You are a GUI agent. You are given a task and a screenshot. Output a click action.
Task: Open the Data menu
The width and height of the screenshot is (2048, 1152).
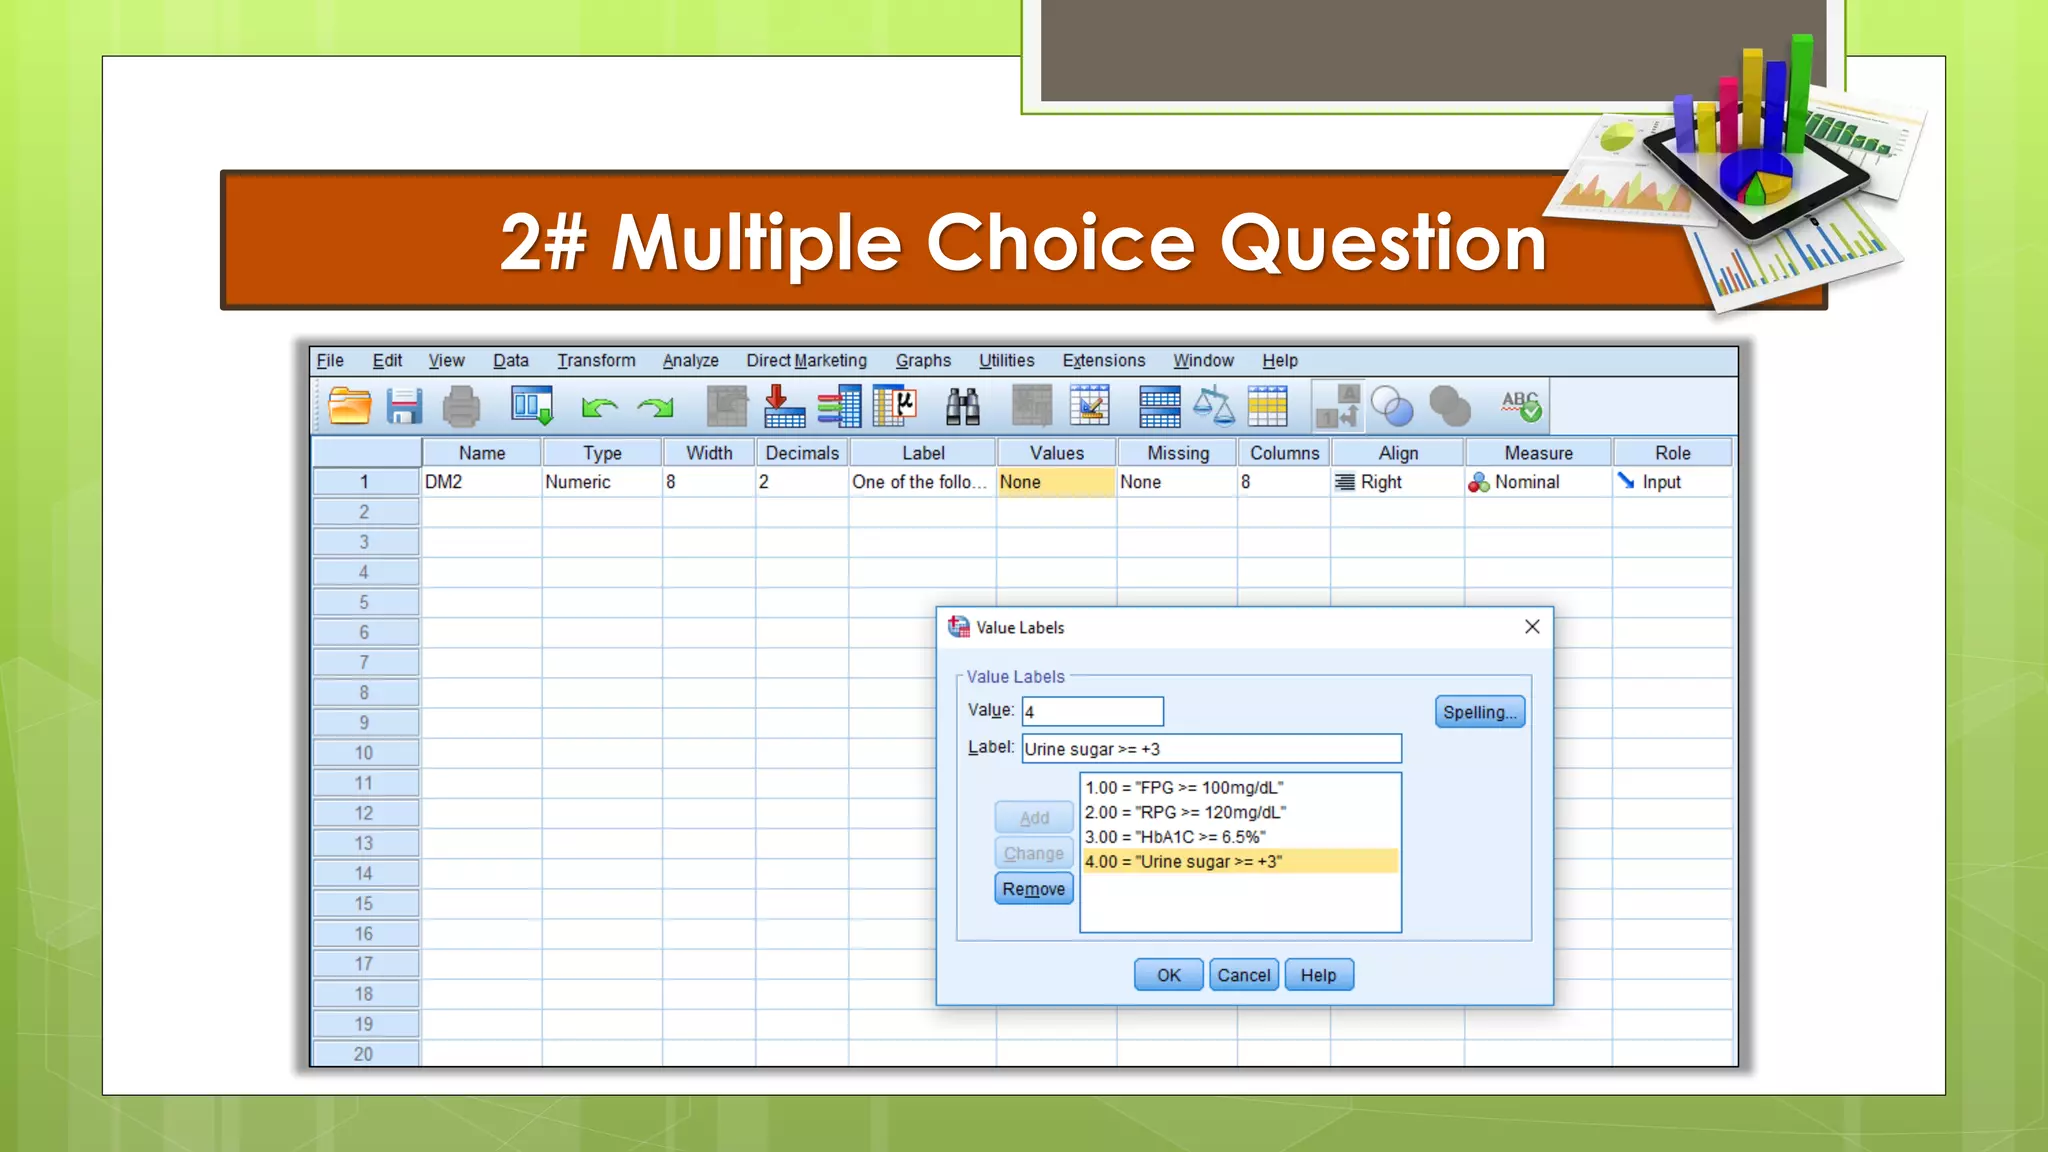[x=511, y=361]
